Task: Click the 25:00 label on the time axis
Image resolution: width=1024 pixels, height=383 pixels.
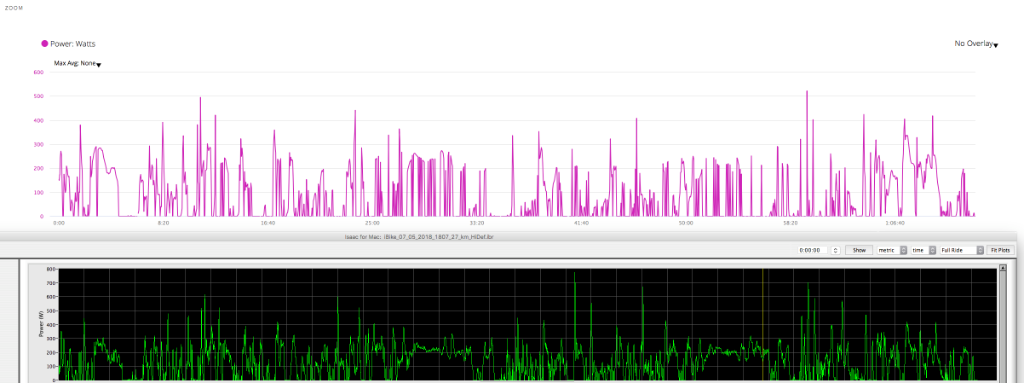Action: coord(372,224)
